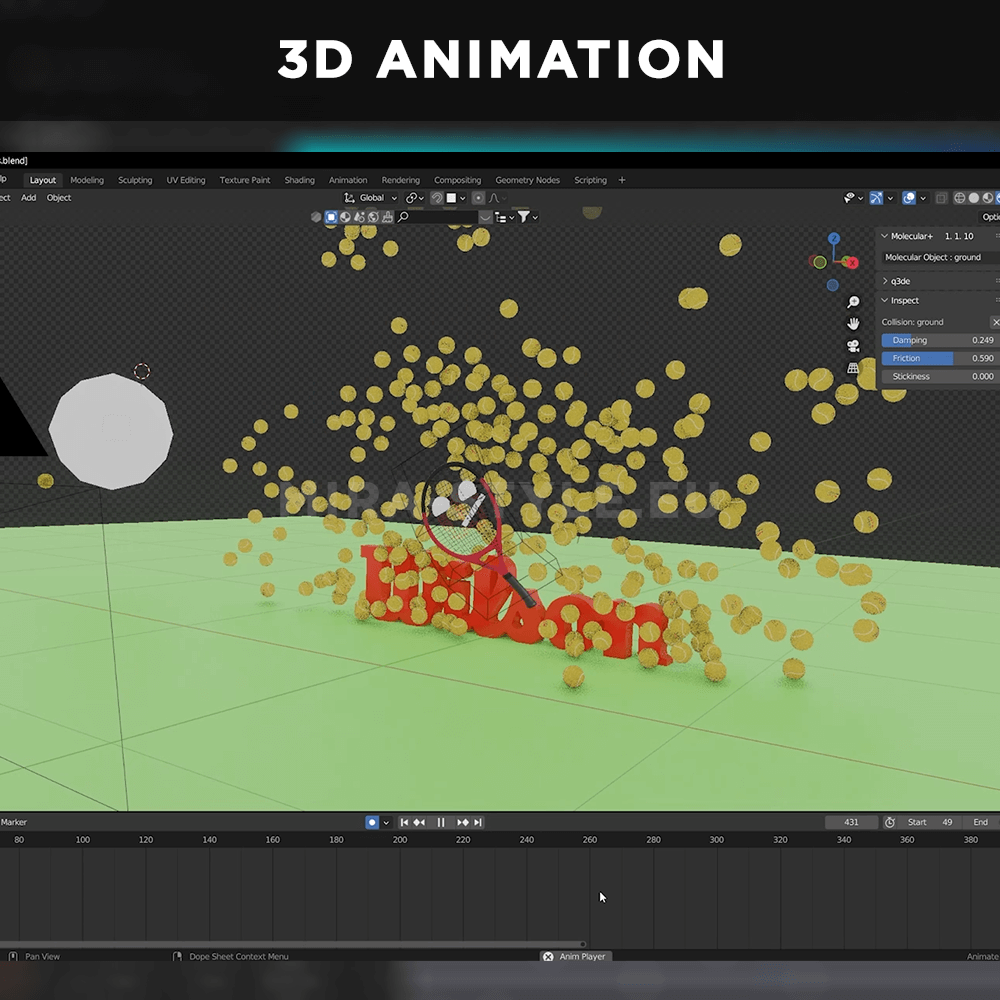
Task: Collapse the Molecular+ panel
Action: [x=884, y=236]
